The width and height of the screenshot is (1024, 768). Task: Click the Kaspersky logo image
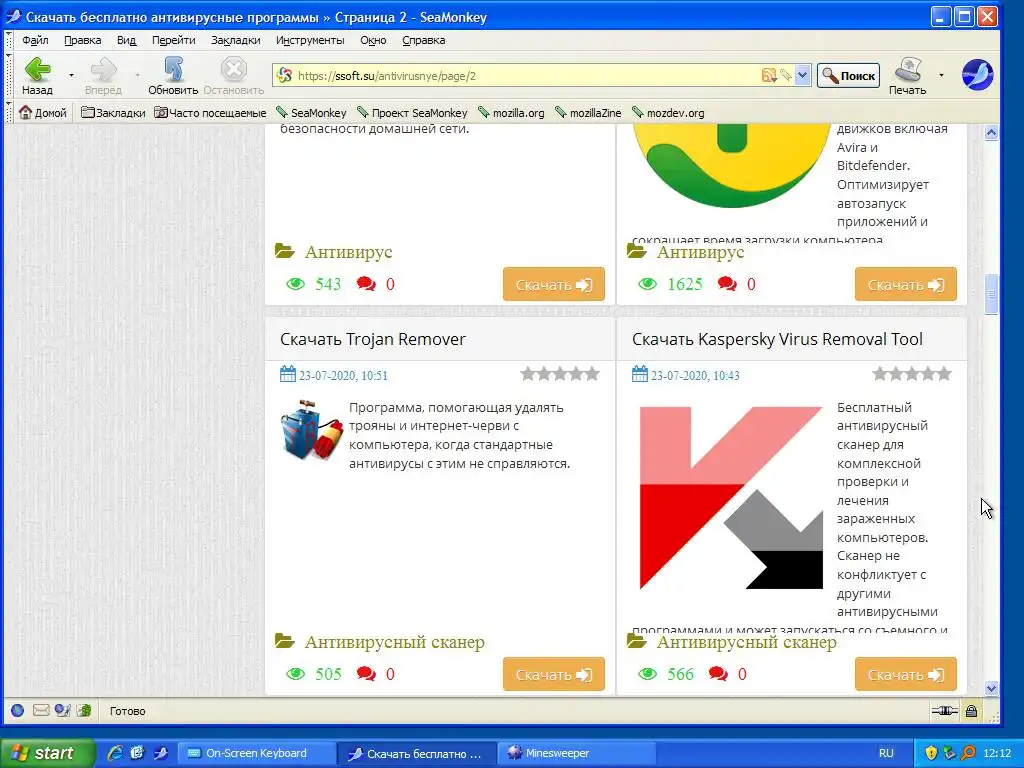(x=731, y=498)
